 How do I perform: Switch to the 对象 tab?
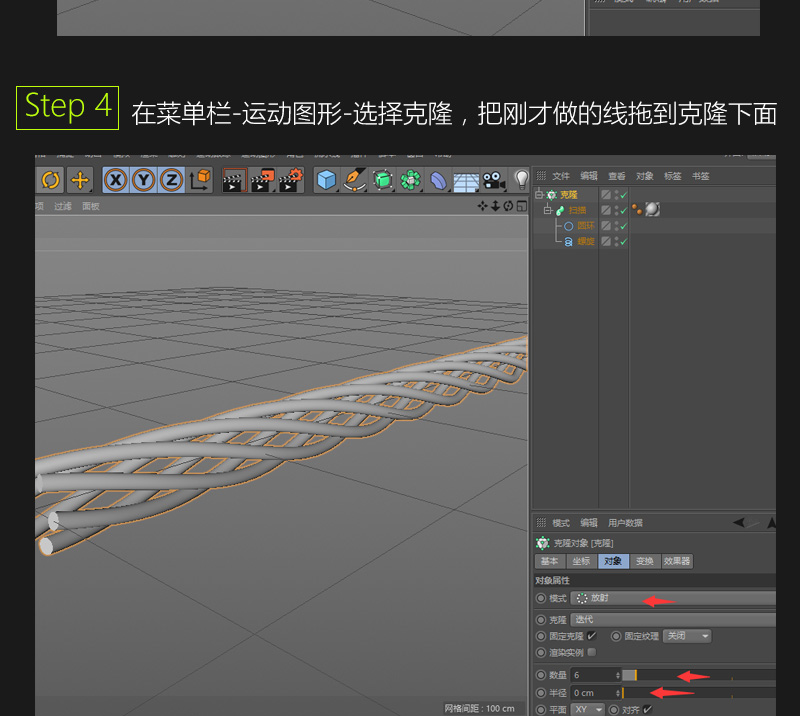click(613, 561)
